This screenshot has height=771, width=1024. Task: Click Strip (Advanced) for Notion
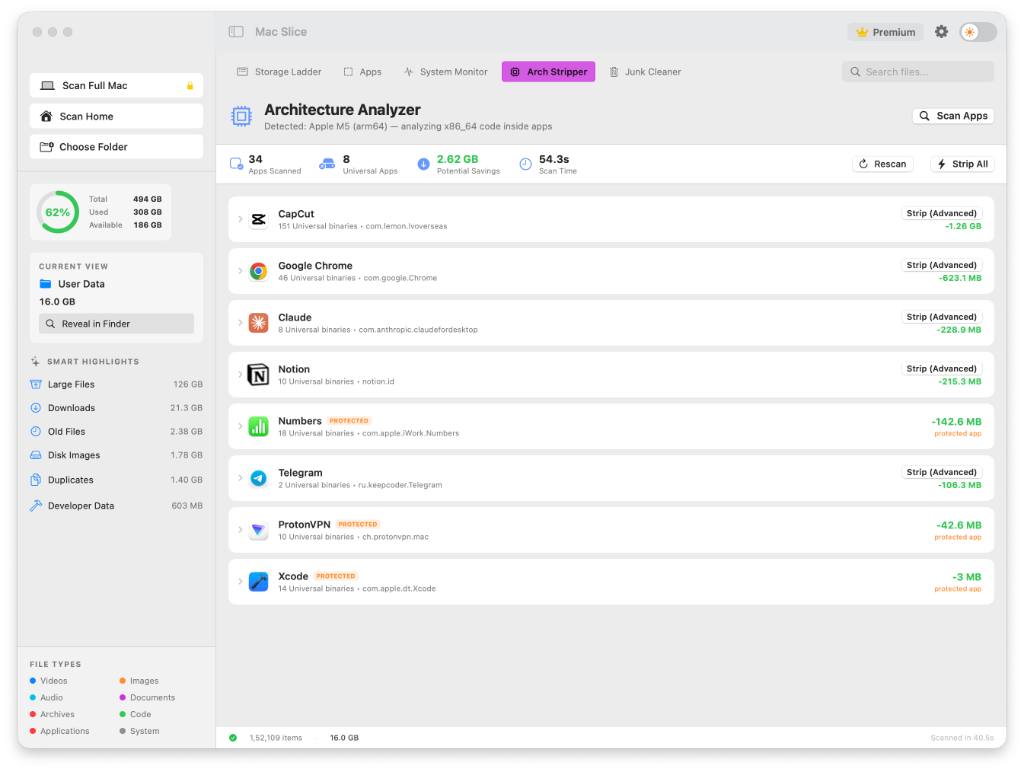click(x=941, y=369)
